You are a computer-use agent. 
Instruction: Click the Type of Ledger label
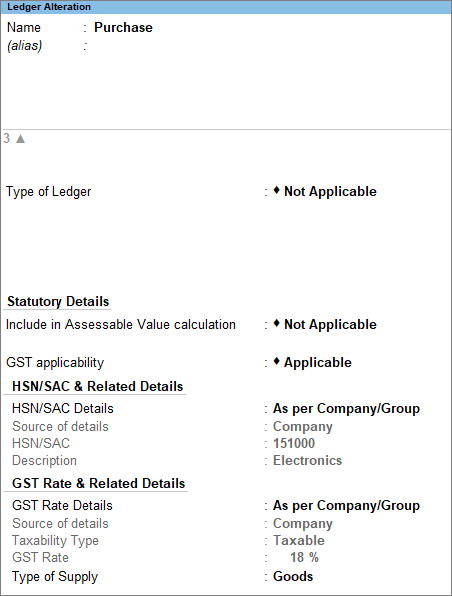point(49,192)
